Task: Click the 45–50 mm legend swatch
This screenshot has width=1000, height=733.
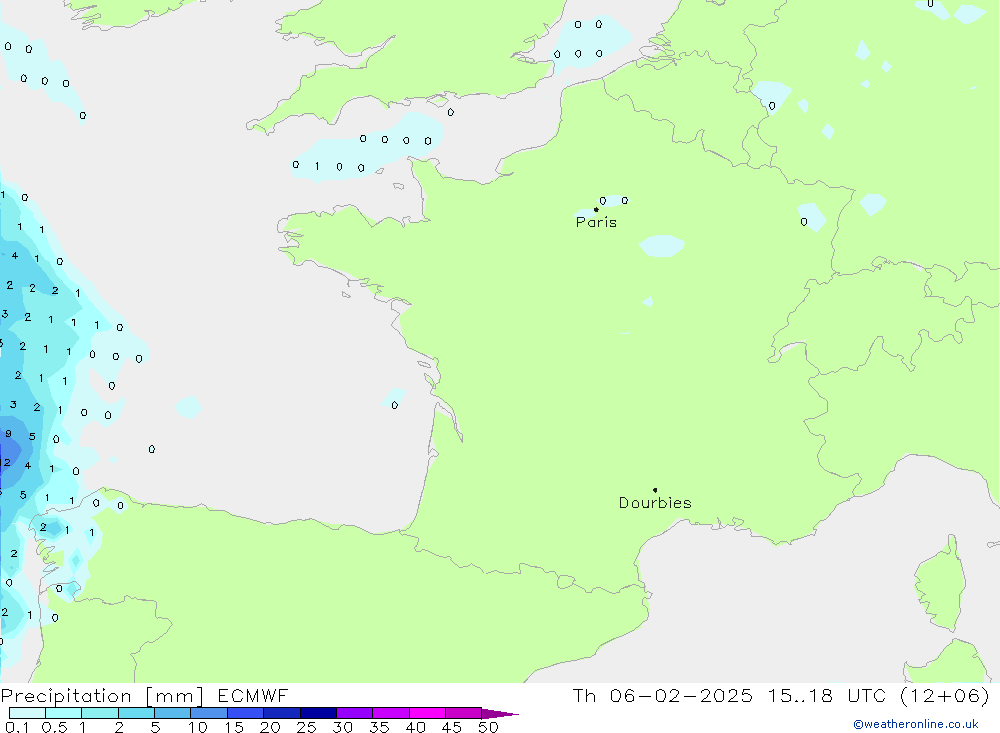Action: point(463,713)
